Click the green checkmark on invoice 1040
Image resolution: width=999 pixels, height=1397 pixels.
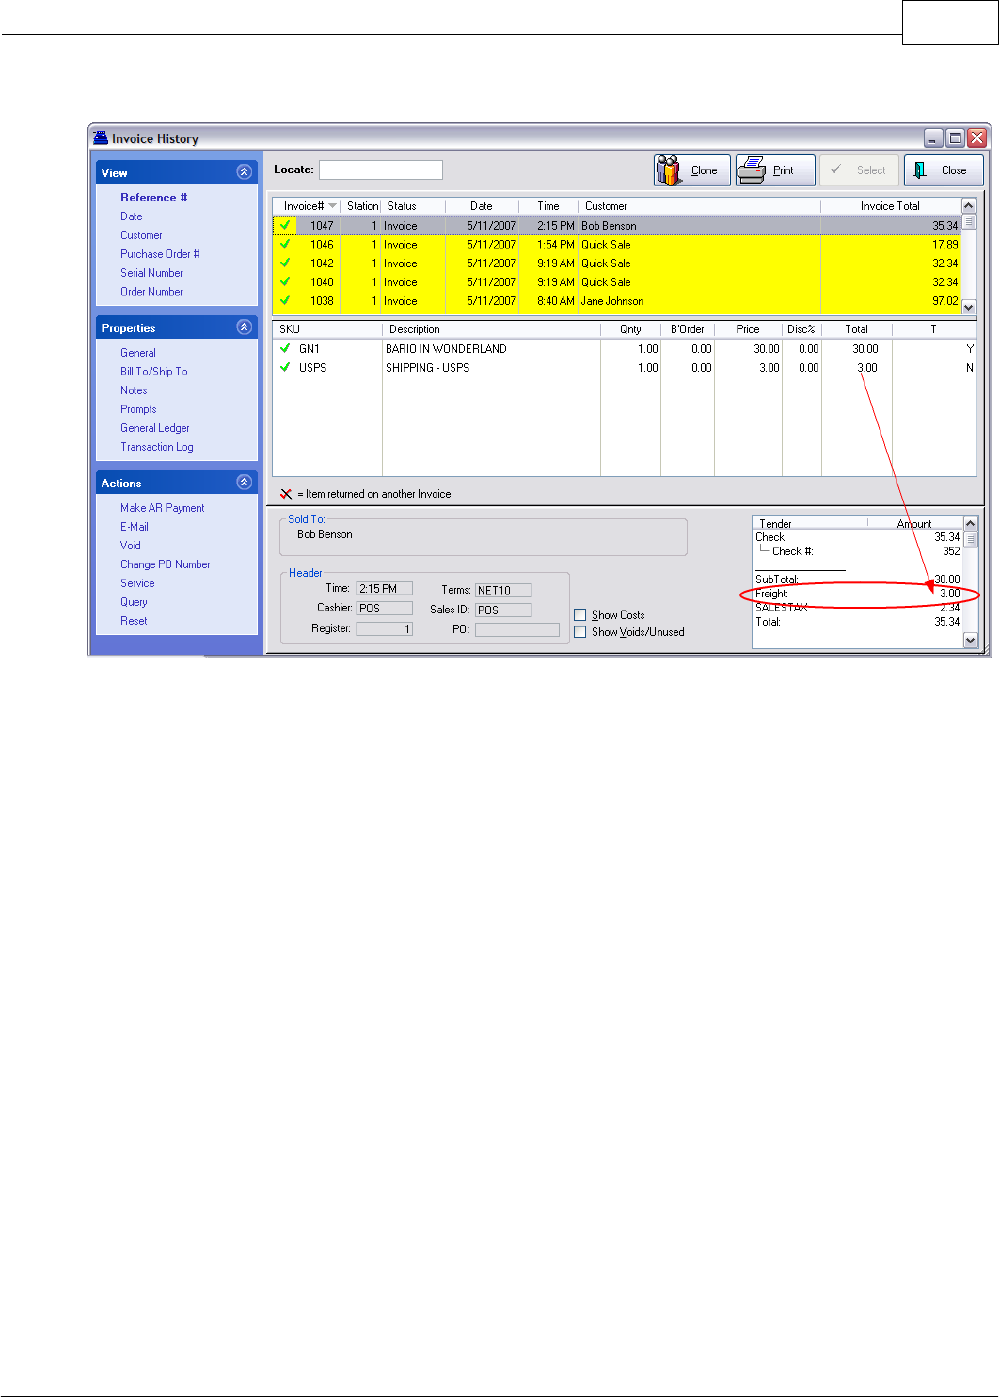click(285, 282)
